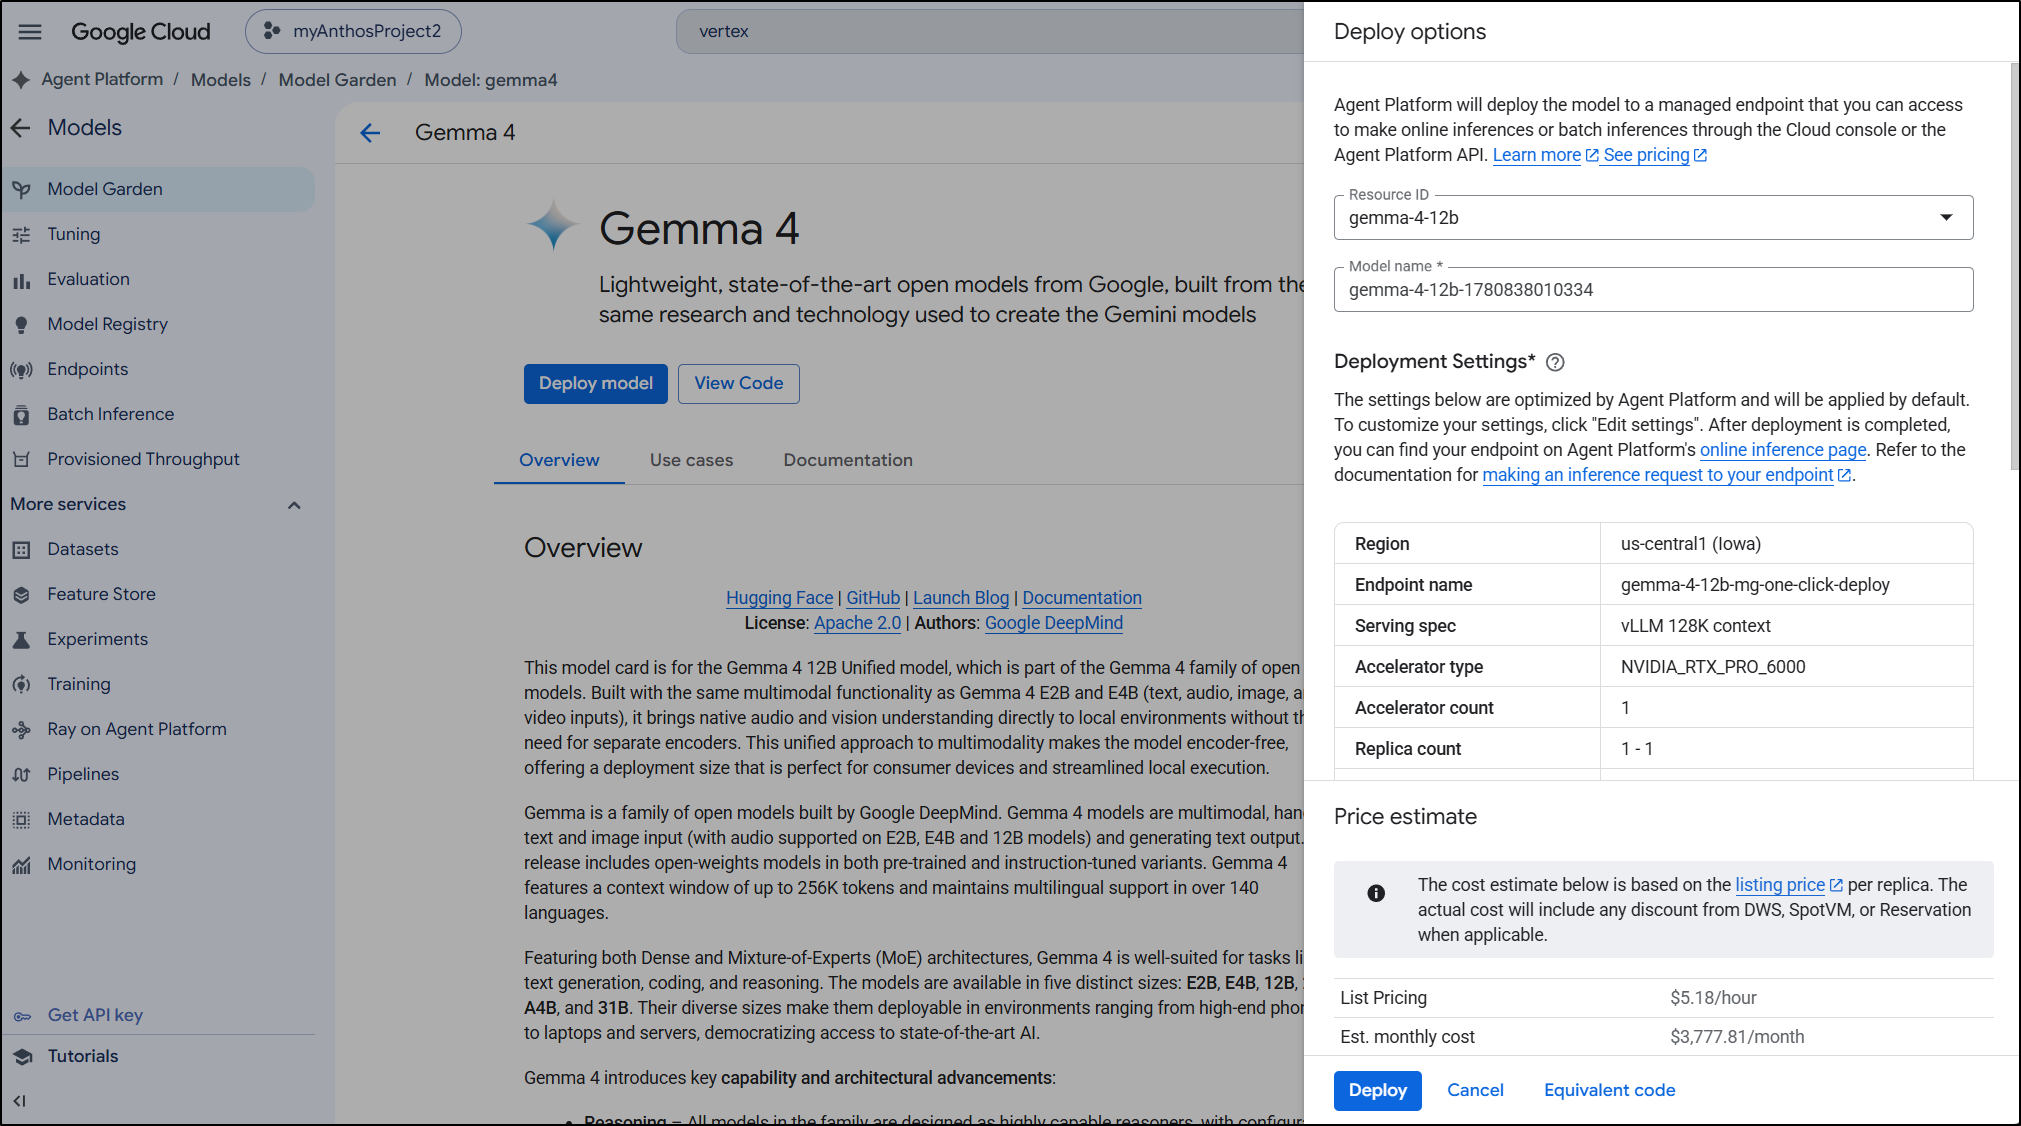Click the blue Deploy button

point(1377,1091)
